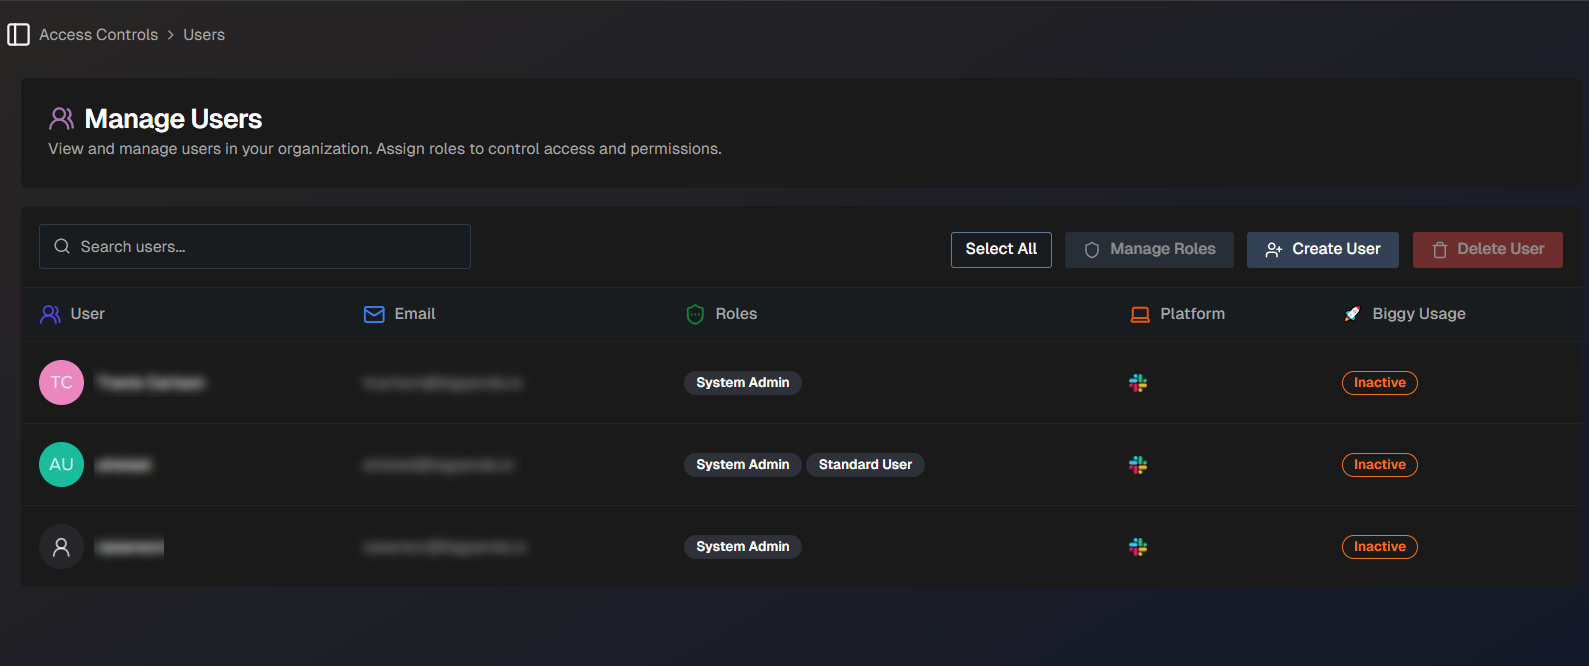Click the Create User button
This screenshot has width=1589, height=666.
tap(1322, 249)
